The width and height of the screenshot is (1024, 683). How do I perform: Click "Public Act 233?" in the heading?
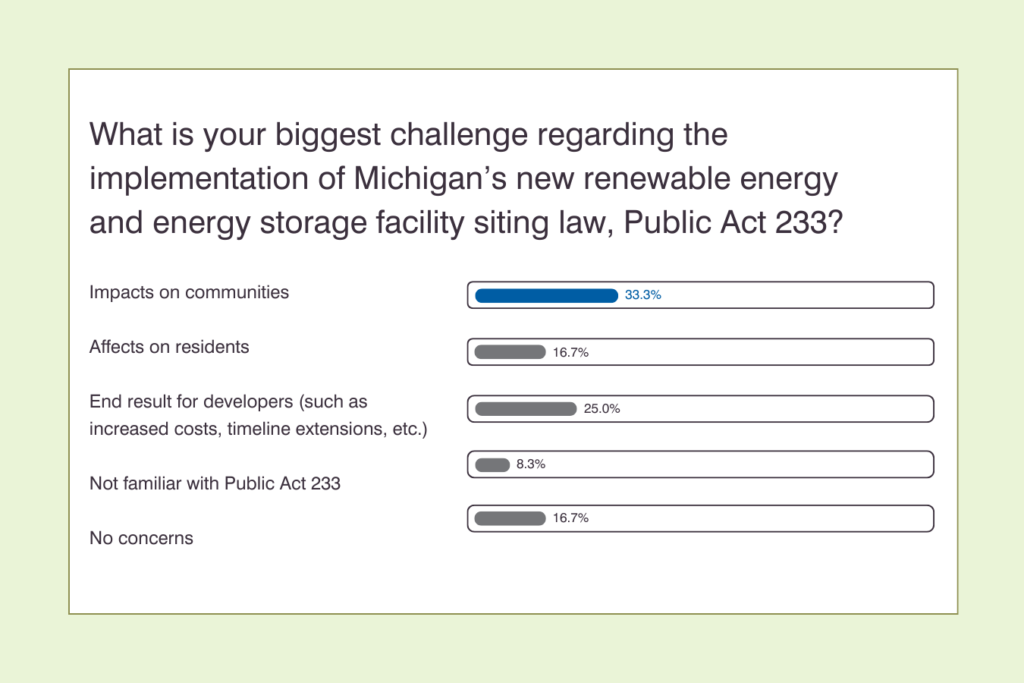pyautogui.click(x=732, y=223)
